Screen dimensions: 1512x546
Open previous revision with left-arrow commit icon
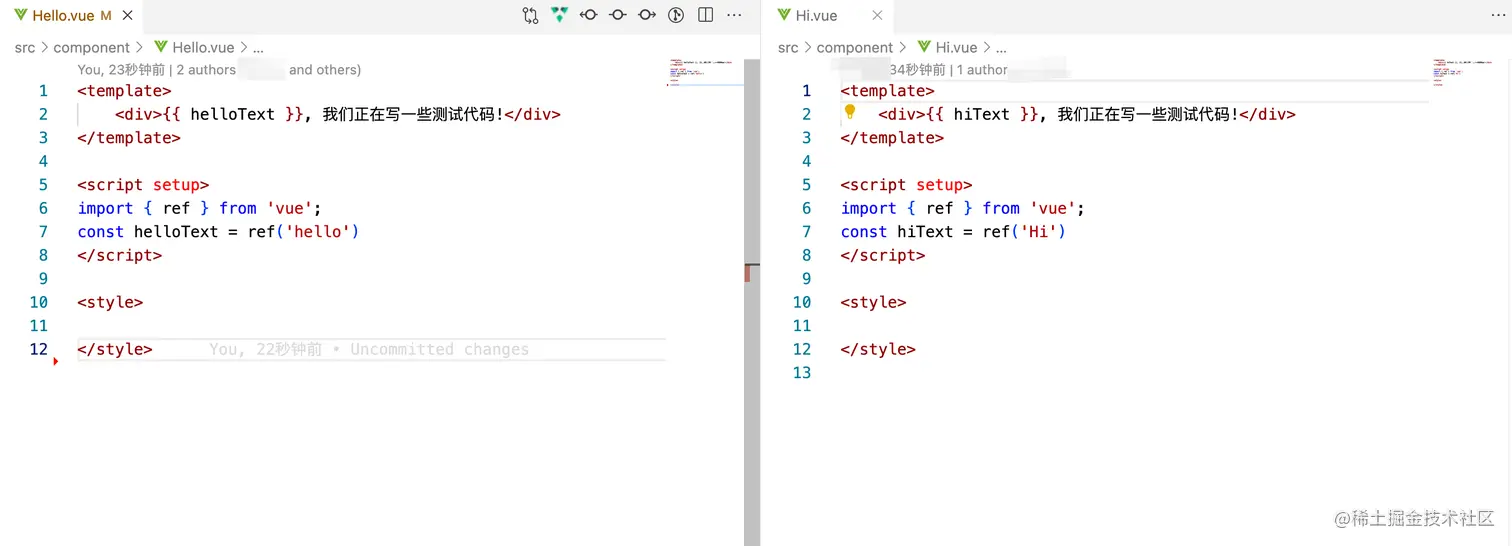coord(589,15)
